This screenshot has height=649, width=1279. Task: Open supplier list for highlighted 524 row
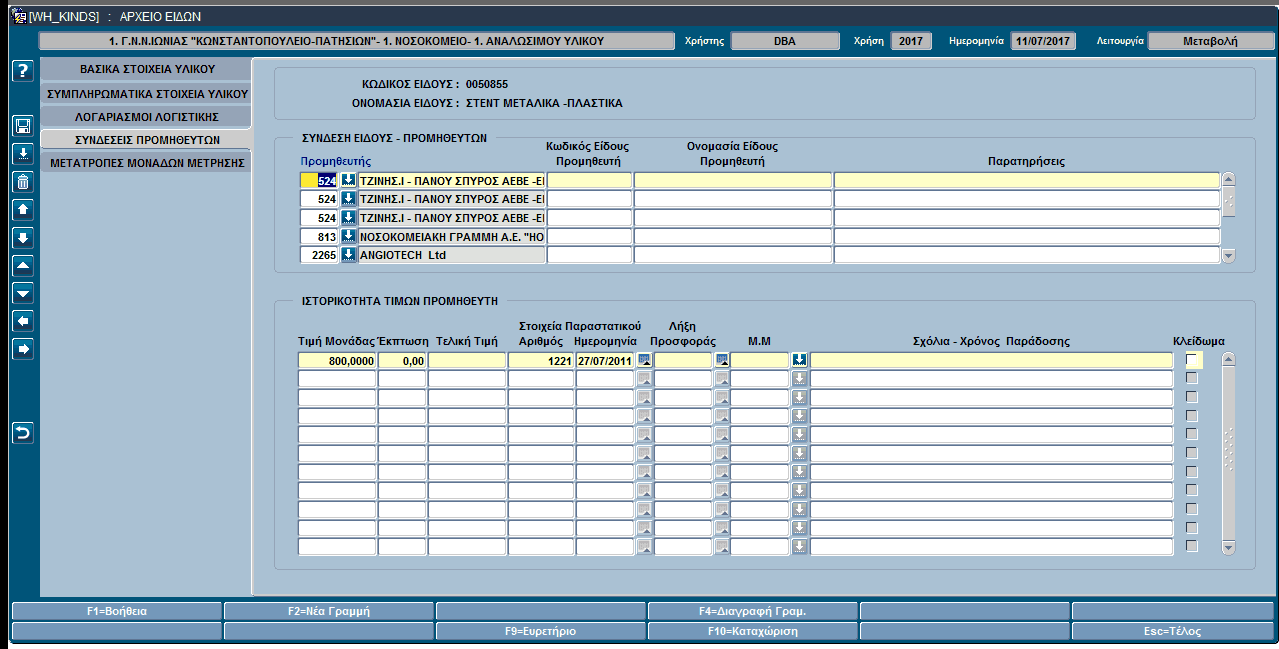(348, 180)
